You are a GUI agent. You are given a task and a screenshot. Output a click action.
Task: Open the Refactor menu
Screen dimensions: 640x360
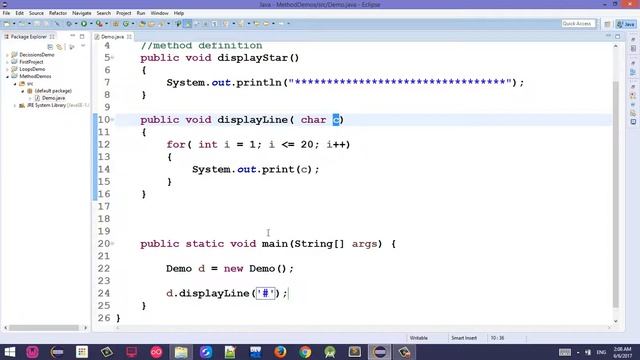(x=58, y=13)
